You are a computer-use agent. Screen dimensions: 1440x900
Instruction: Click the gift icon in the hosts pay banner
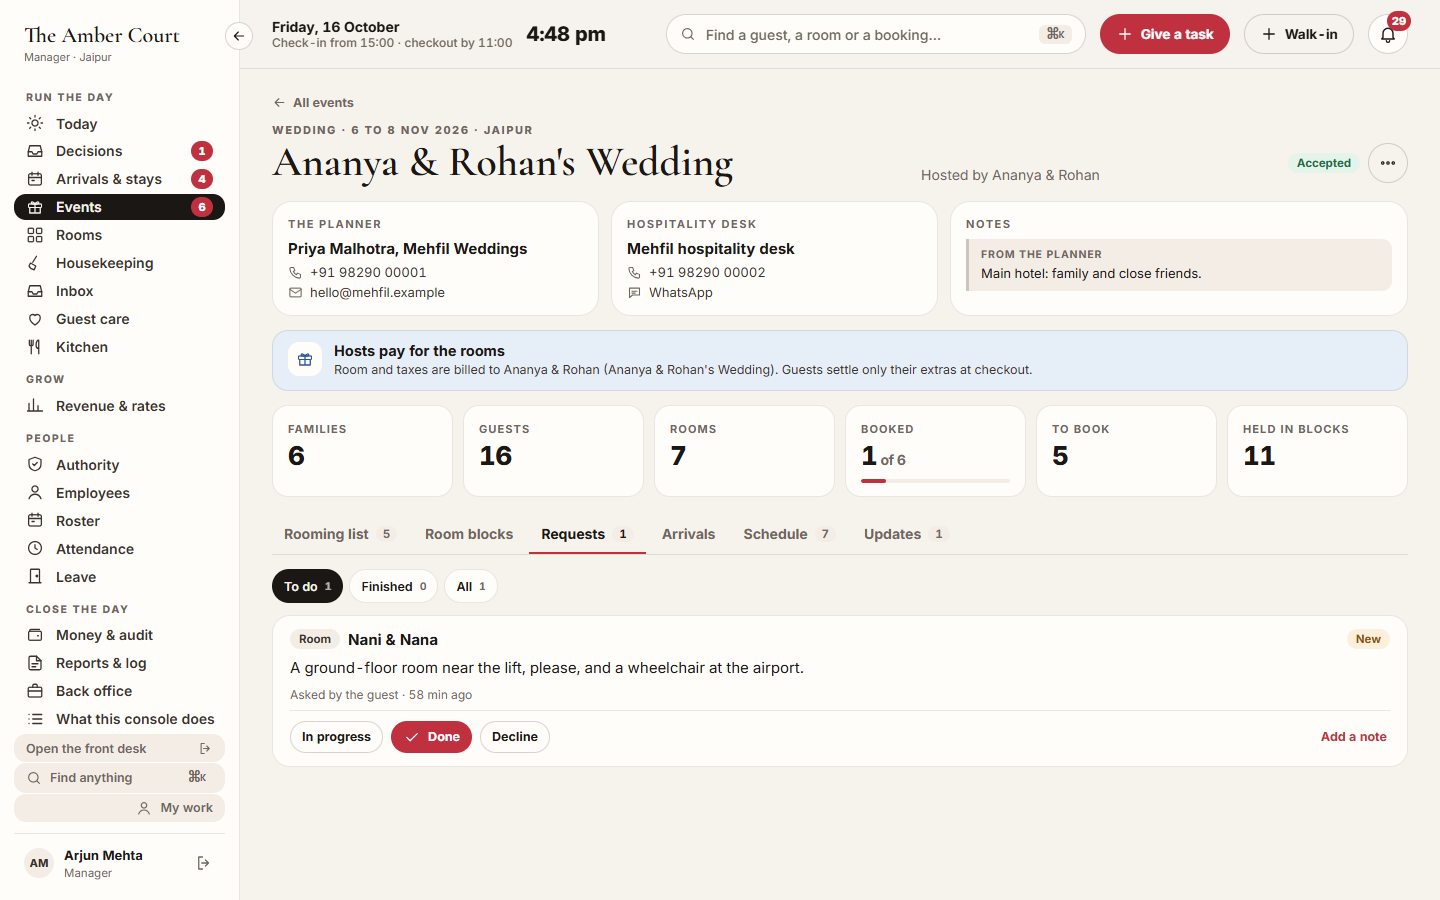tap(305, 360)
